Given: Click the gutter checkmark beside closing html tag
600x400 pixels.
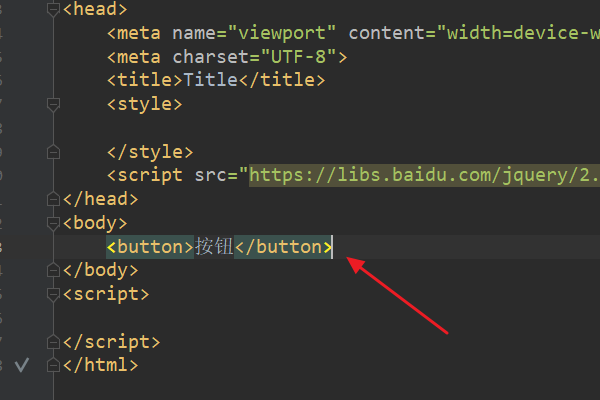Looking at the screenshot, I should (22, 365).
